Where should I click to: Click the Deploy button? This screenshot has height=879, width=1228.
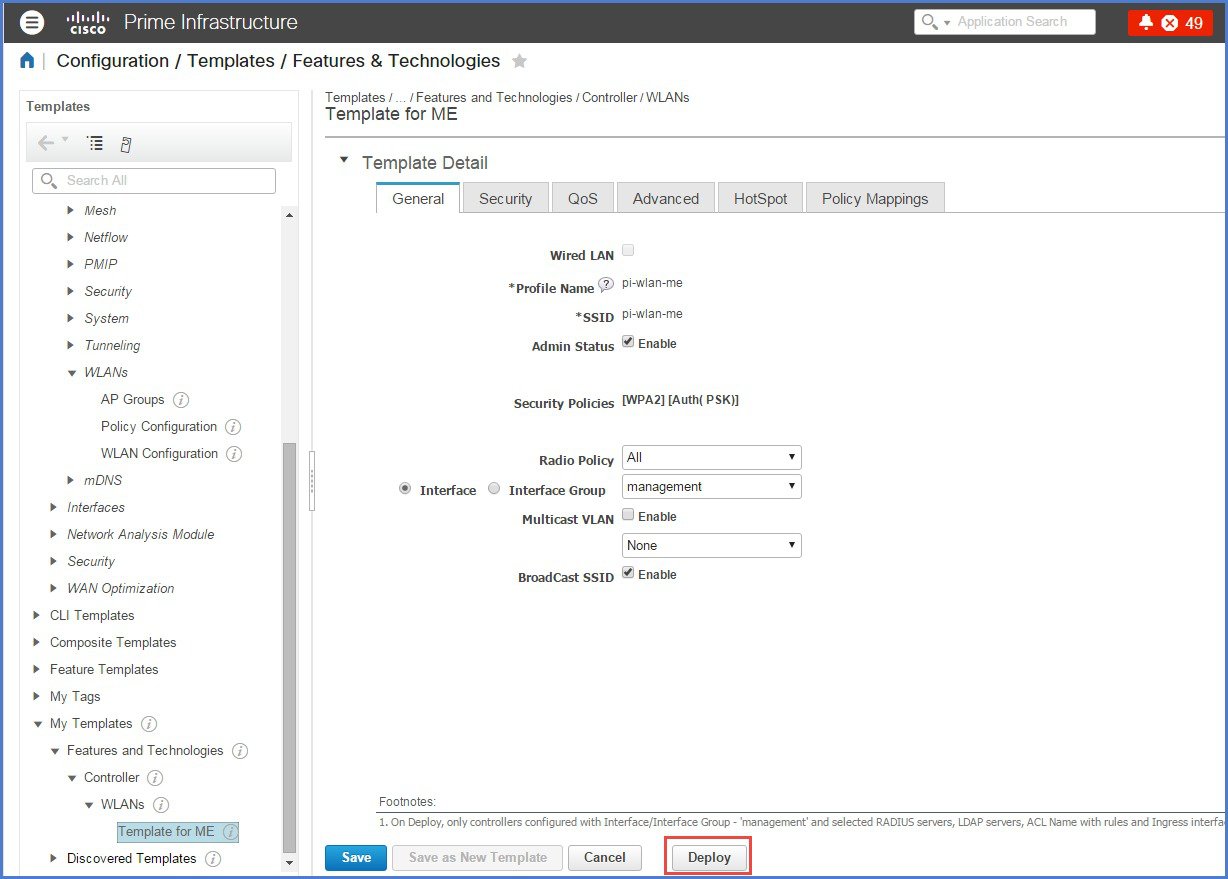tap(708, 857)
